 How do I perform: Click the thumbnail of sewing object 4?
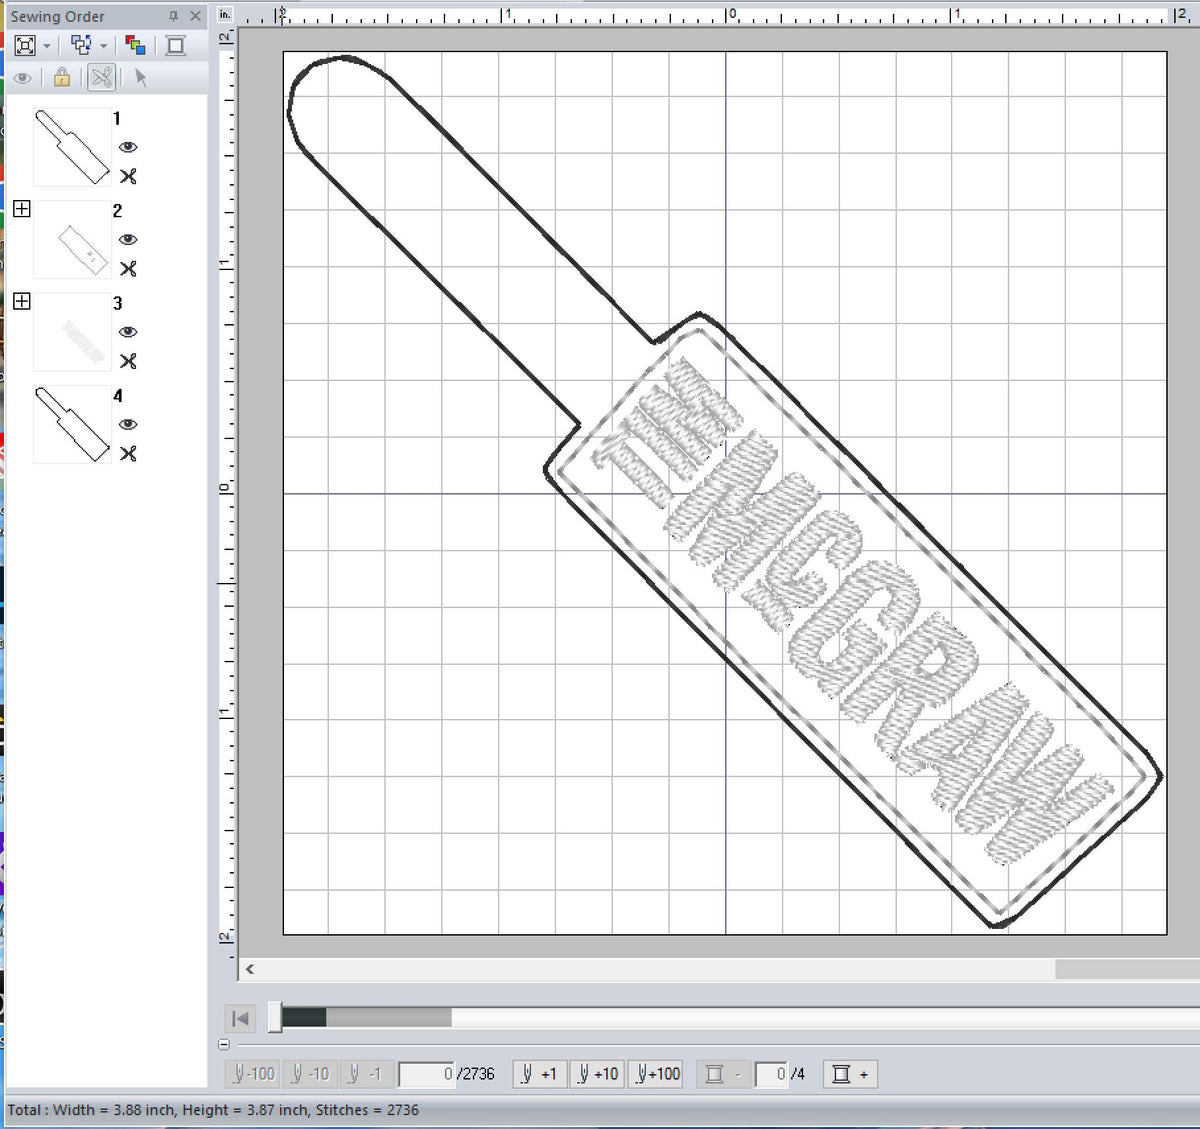click(x=71, y=424)
